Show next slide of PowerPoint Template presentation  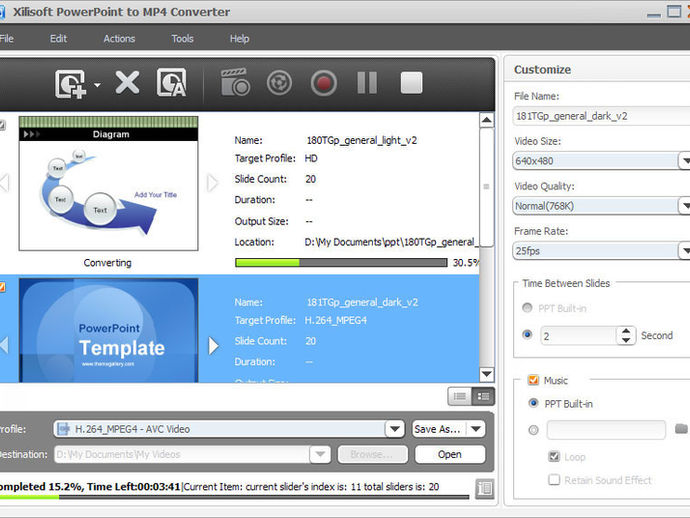[213, 345]
